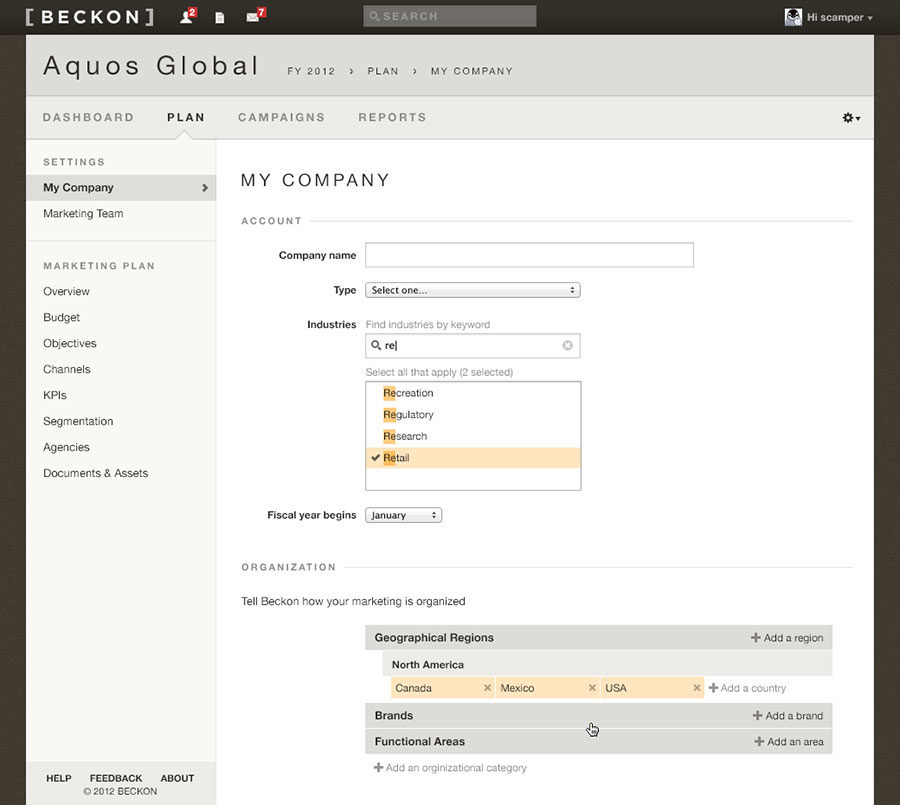Switch to the Plan tab
Viewport: 900px width, 805px height.
click(x=185, y=117)
